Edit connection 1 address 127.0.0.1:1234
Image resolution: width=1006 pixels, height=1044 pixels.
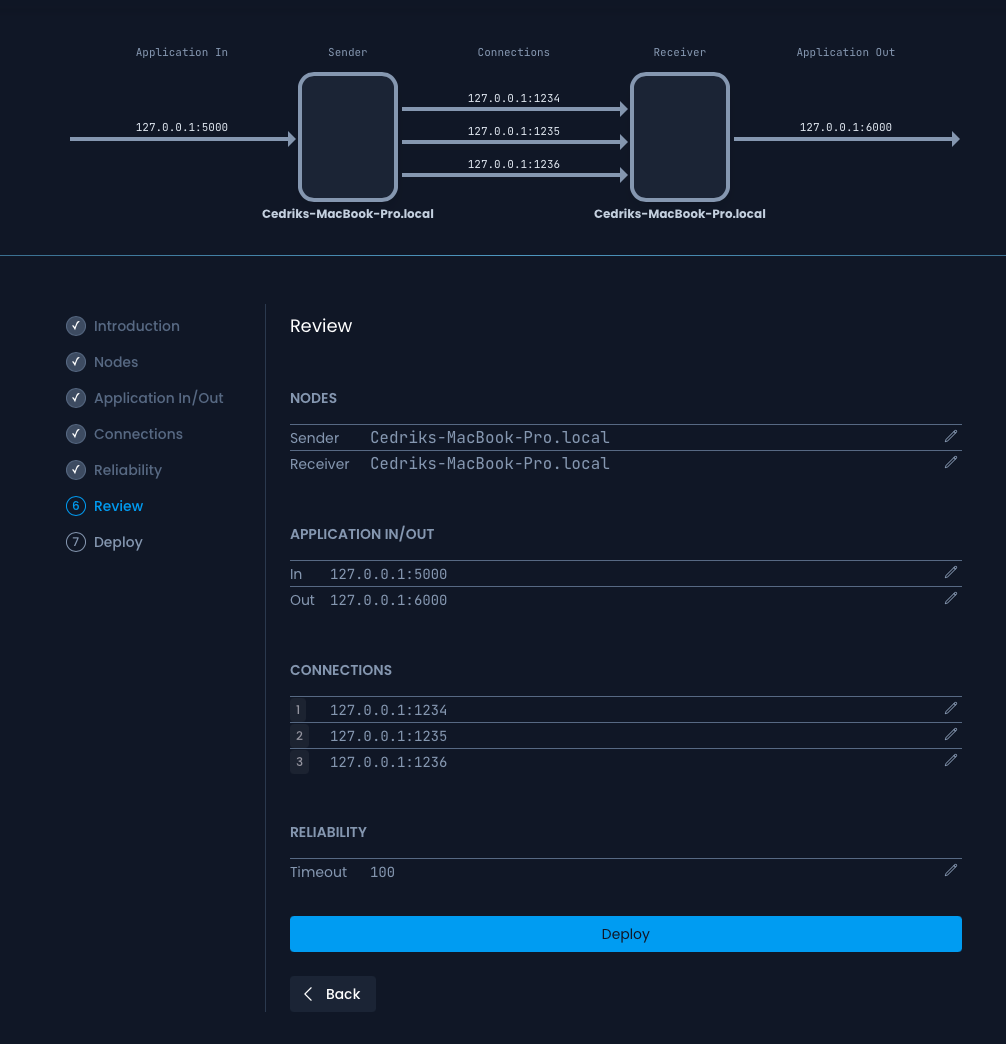click(x=950, y=708)
